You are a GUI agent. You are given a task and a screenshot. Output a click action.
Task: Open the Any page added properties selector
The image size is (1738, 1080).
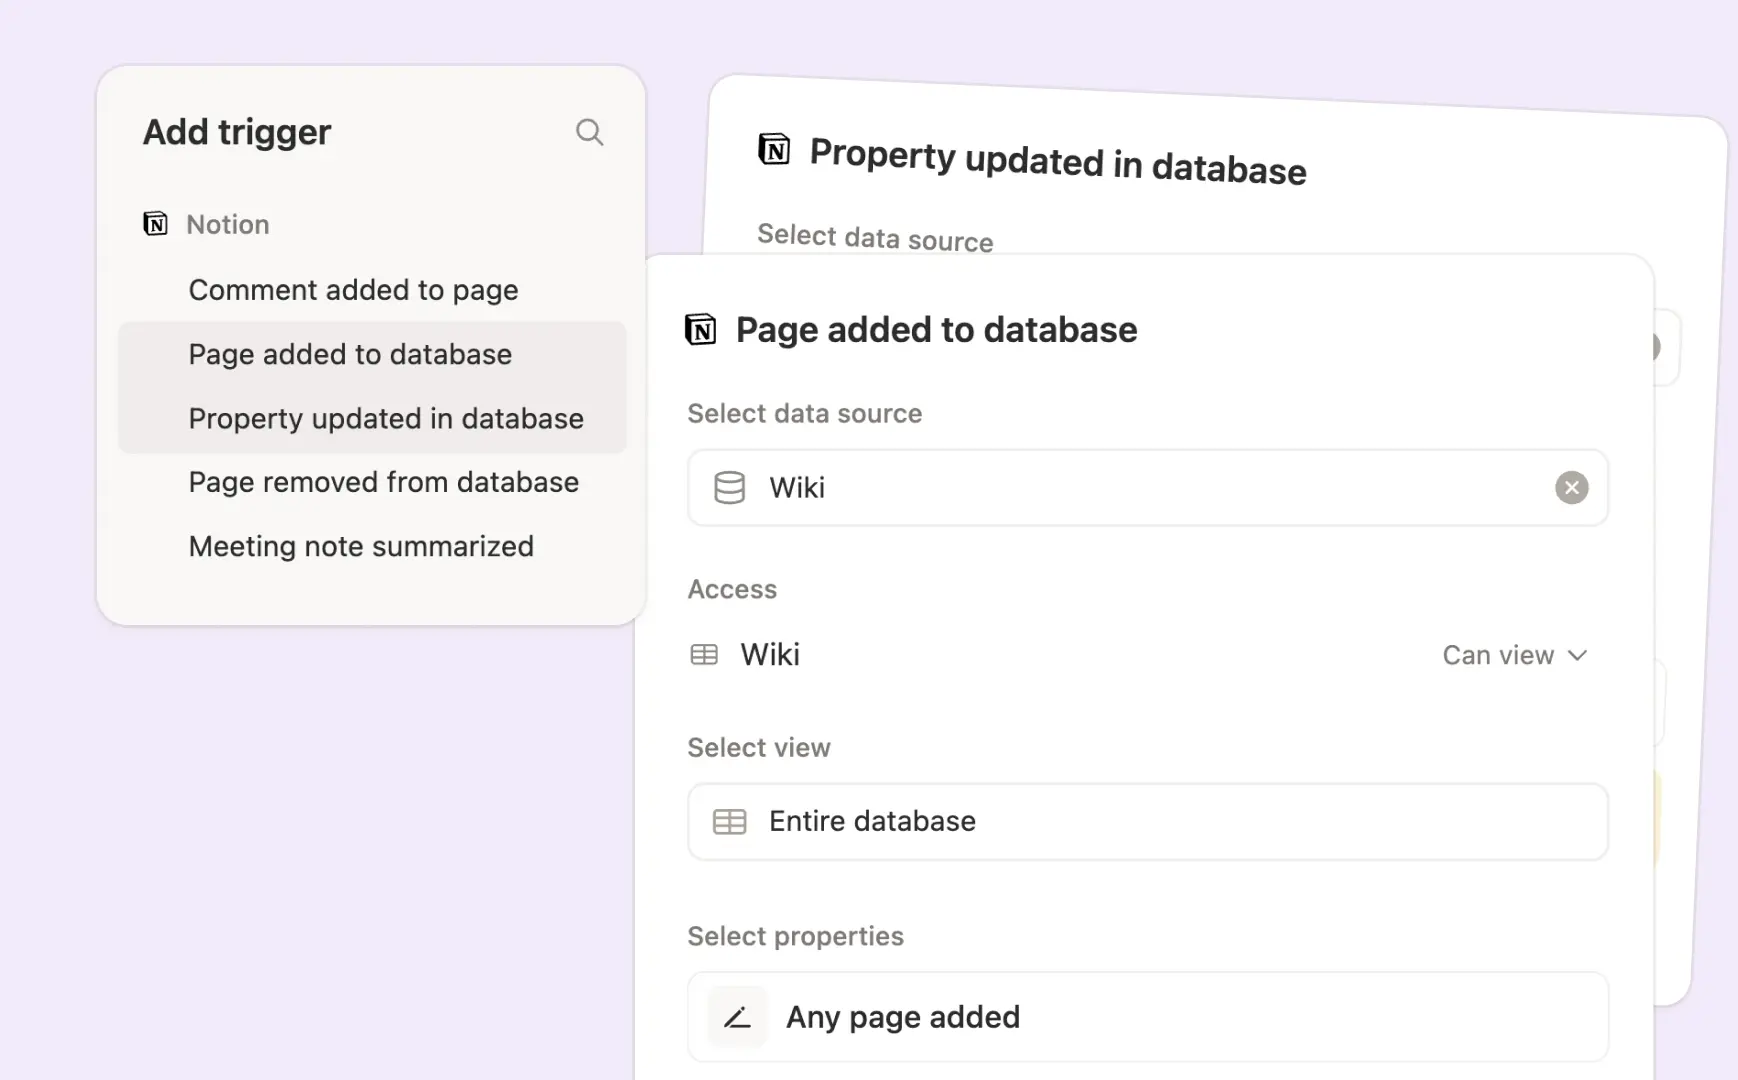(x=1147, y=1017)
